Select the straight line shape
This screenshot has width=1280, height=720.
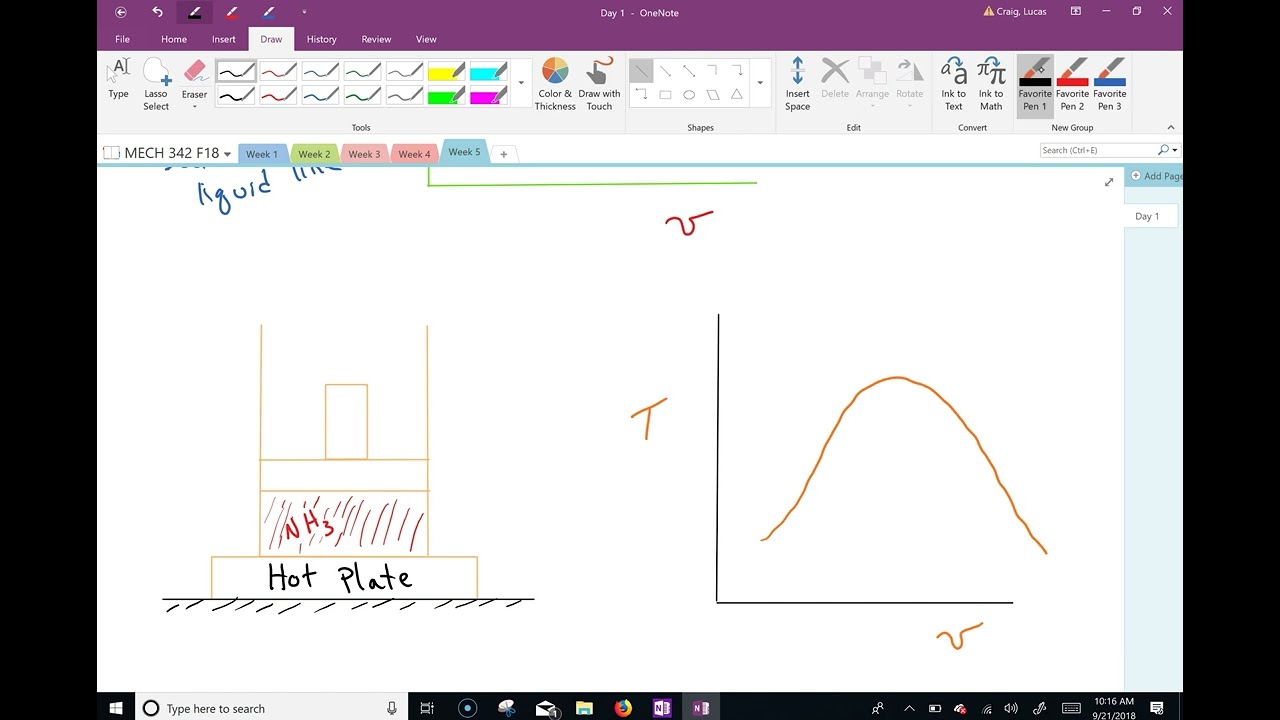click(641, 71)
